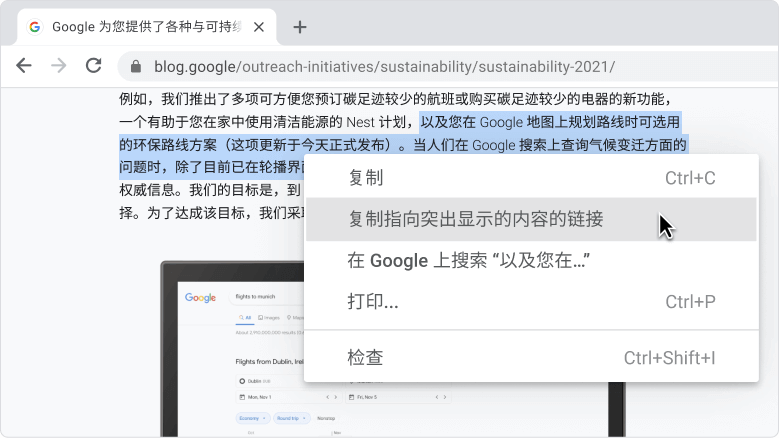This screenshot has height=438, width=779.
Task: Expand the Round trip dropdown
Action: pyautogui.click(x=291, y=418)
